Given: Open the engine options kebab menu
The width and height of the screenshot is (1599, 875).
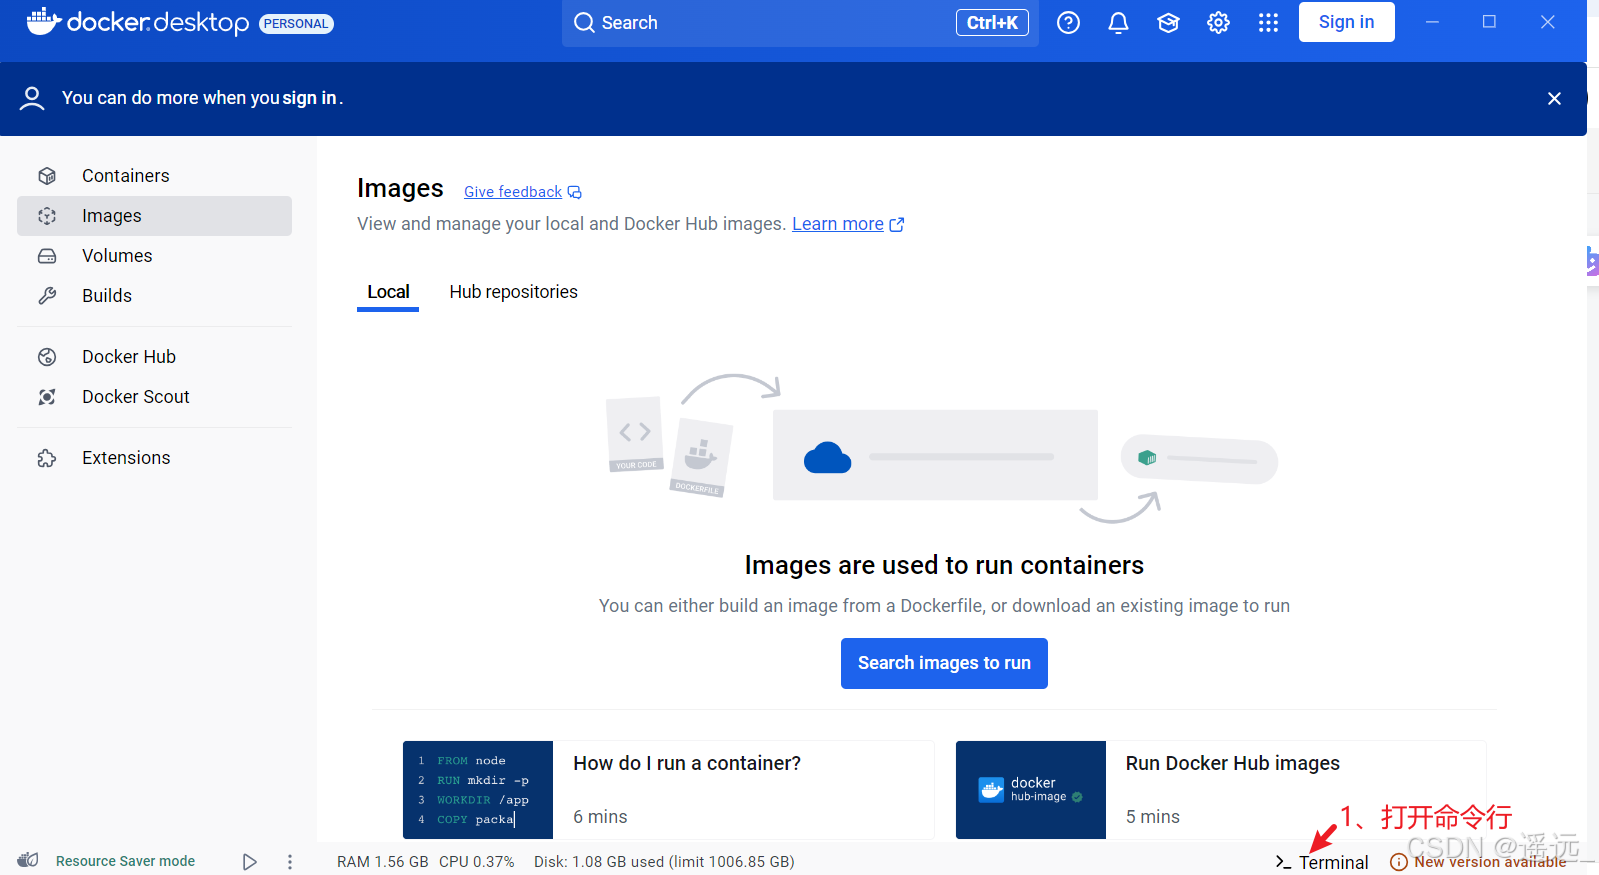Looking at the screenshot, I should tap(290, 861).
